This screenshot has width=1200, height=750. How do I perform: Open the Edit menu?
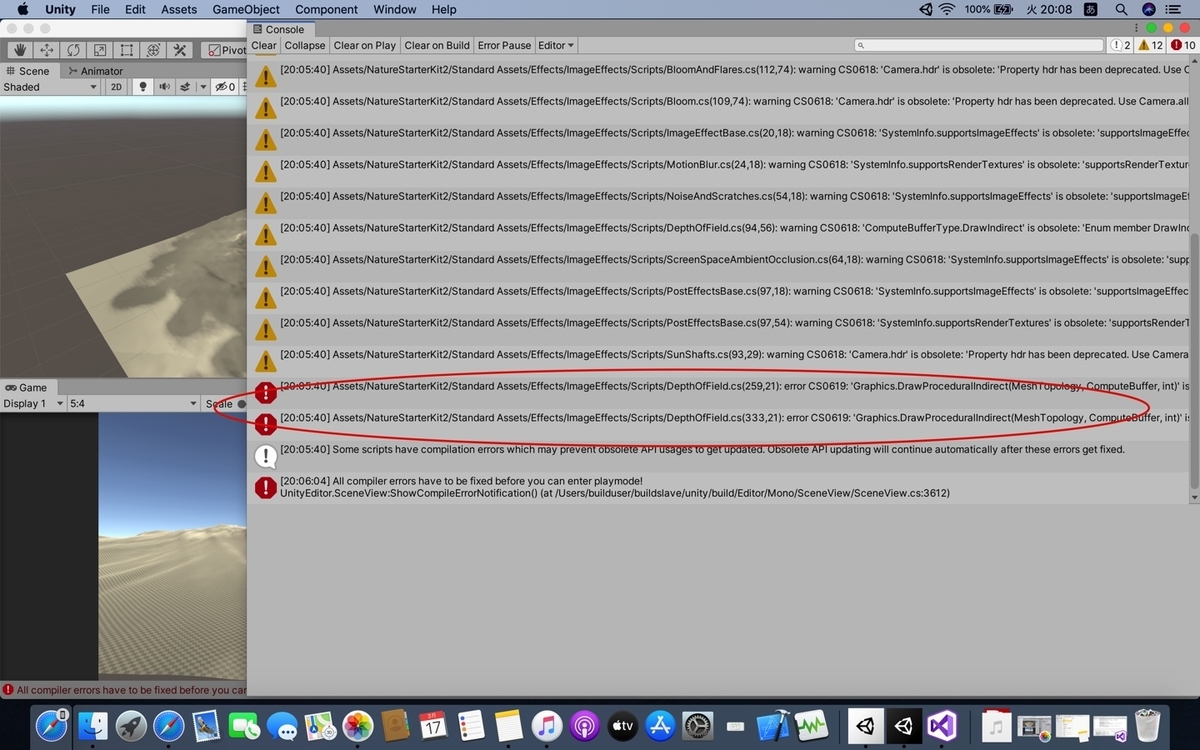(135, 10)
